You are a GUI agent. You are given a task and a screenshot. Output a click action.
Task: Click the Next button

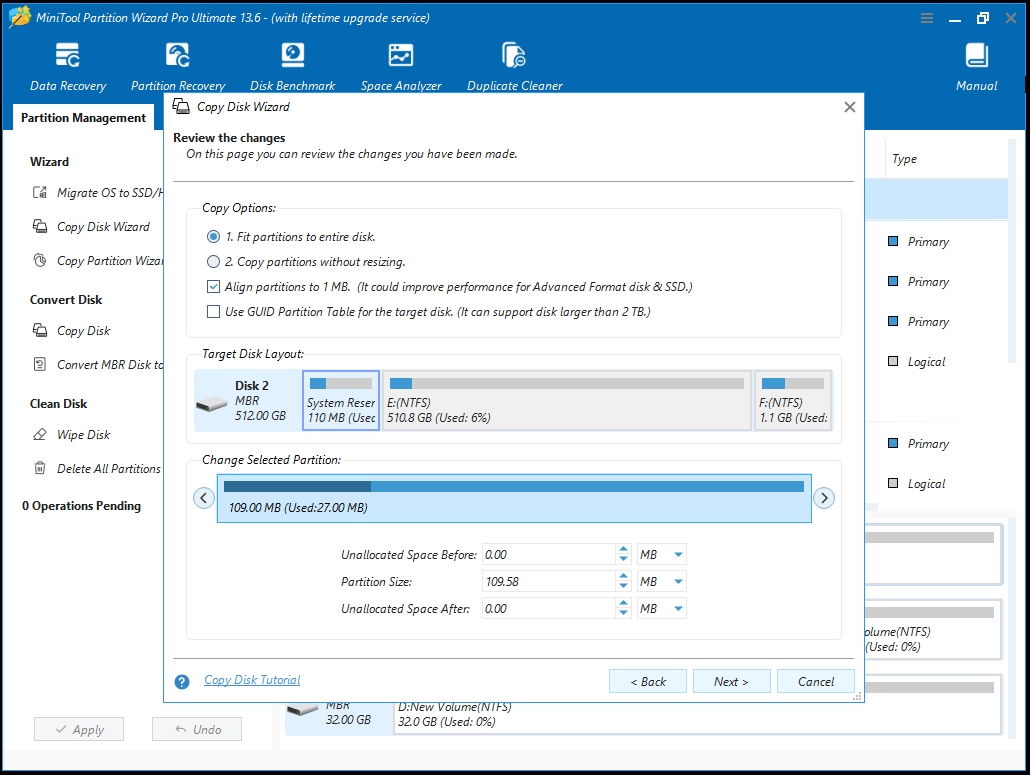[731, 681]
